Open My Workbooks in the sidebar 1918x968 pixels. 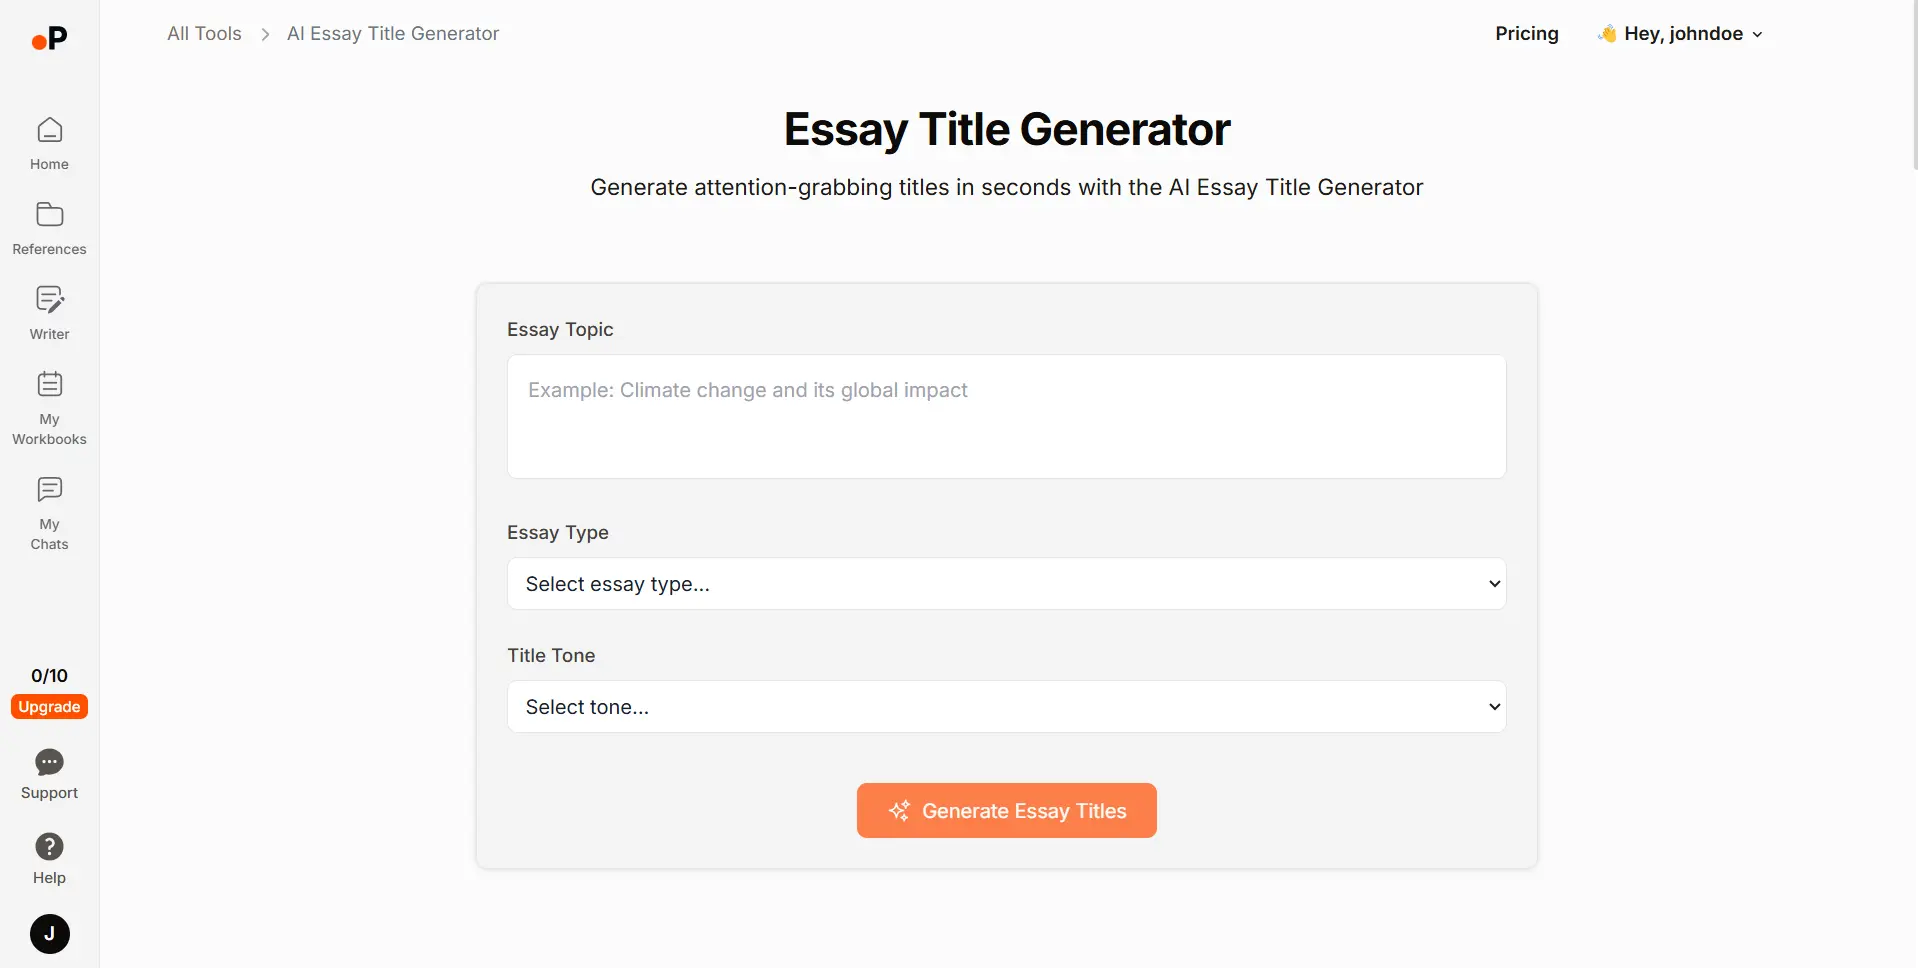coord(49,384)
